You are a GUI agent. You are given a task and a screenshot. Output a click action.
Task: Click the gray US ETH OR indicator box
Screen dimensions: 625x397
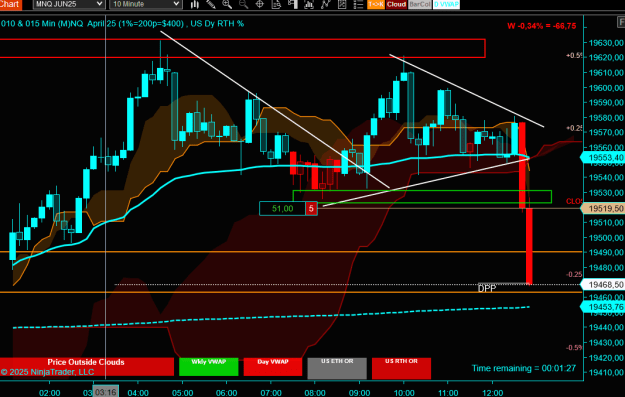(x=337, y=368)
